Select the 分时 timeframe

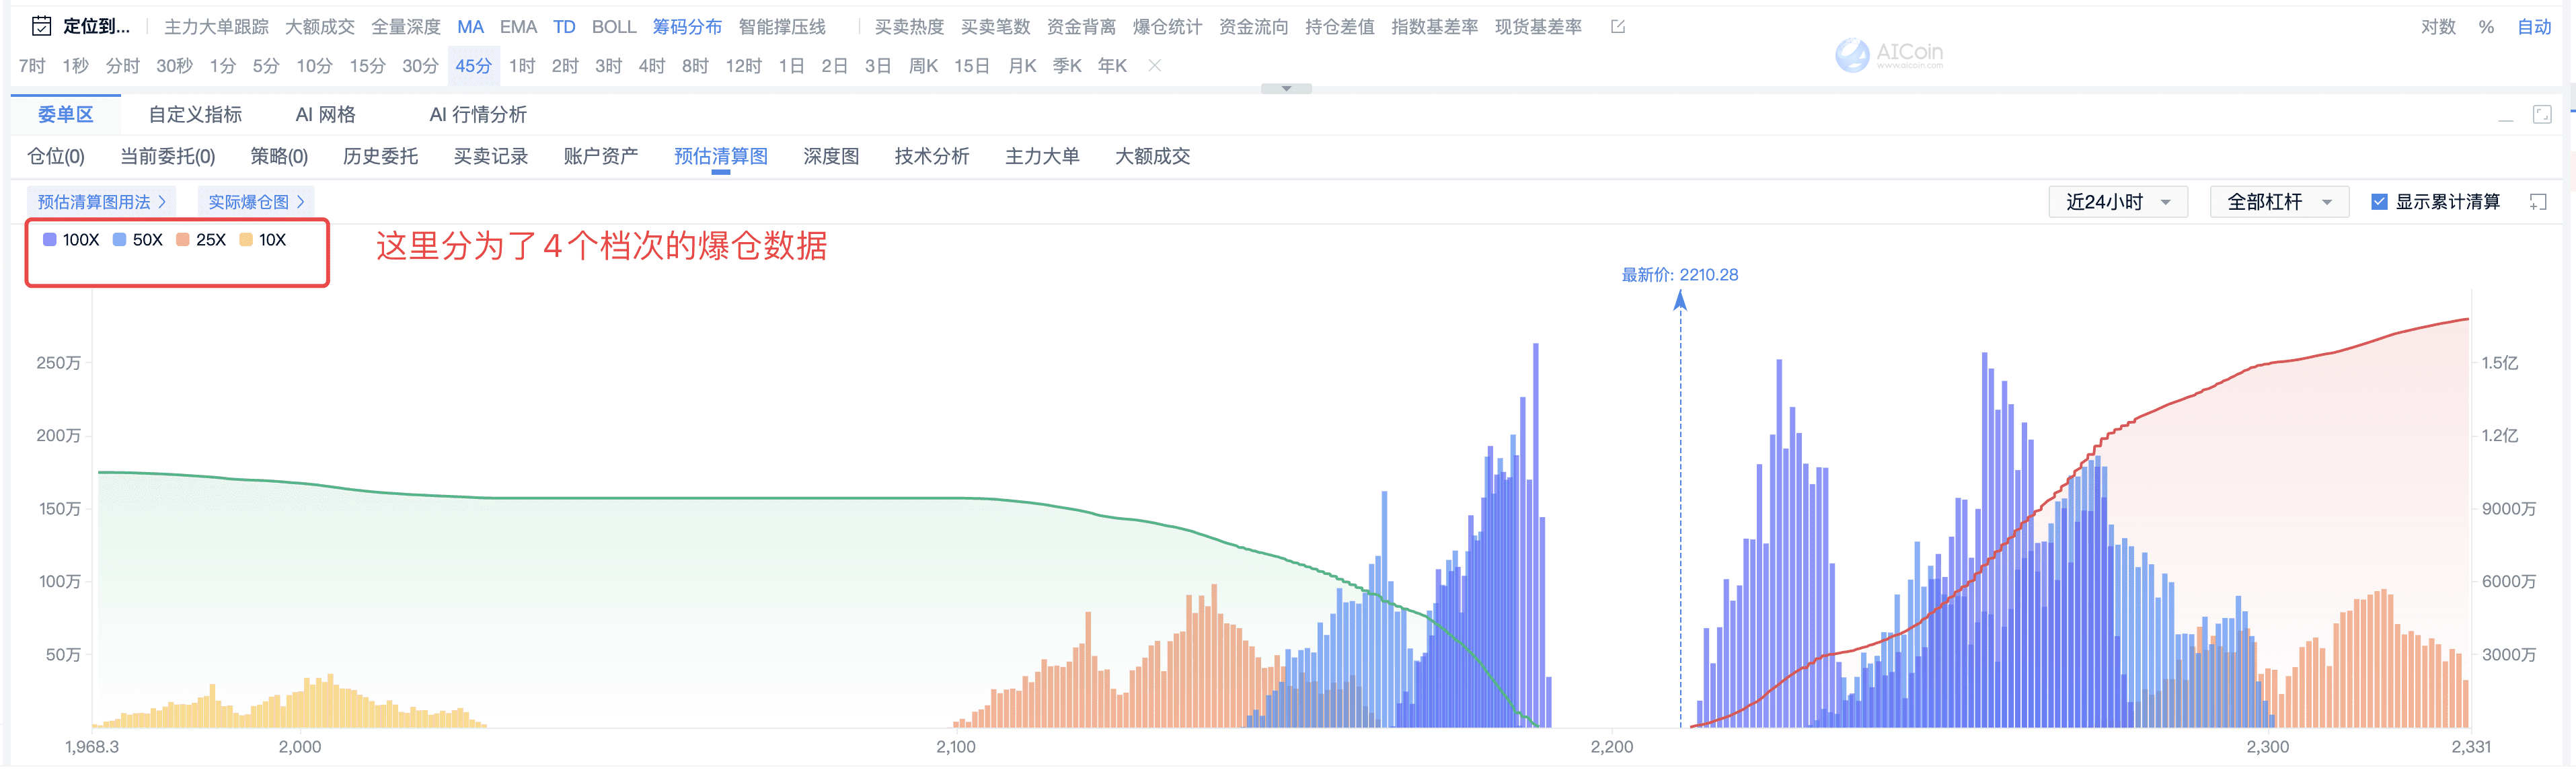[123, 66]
